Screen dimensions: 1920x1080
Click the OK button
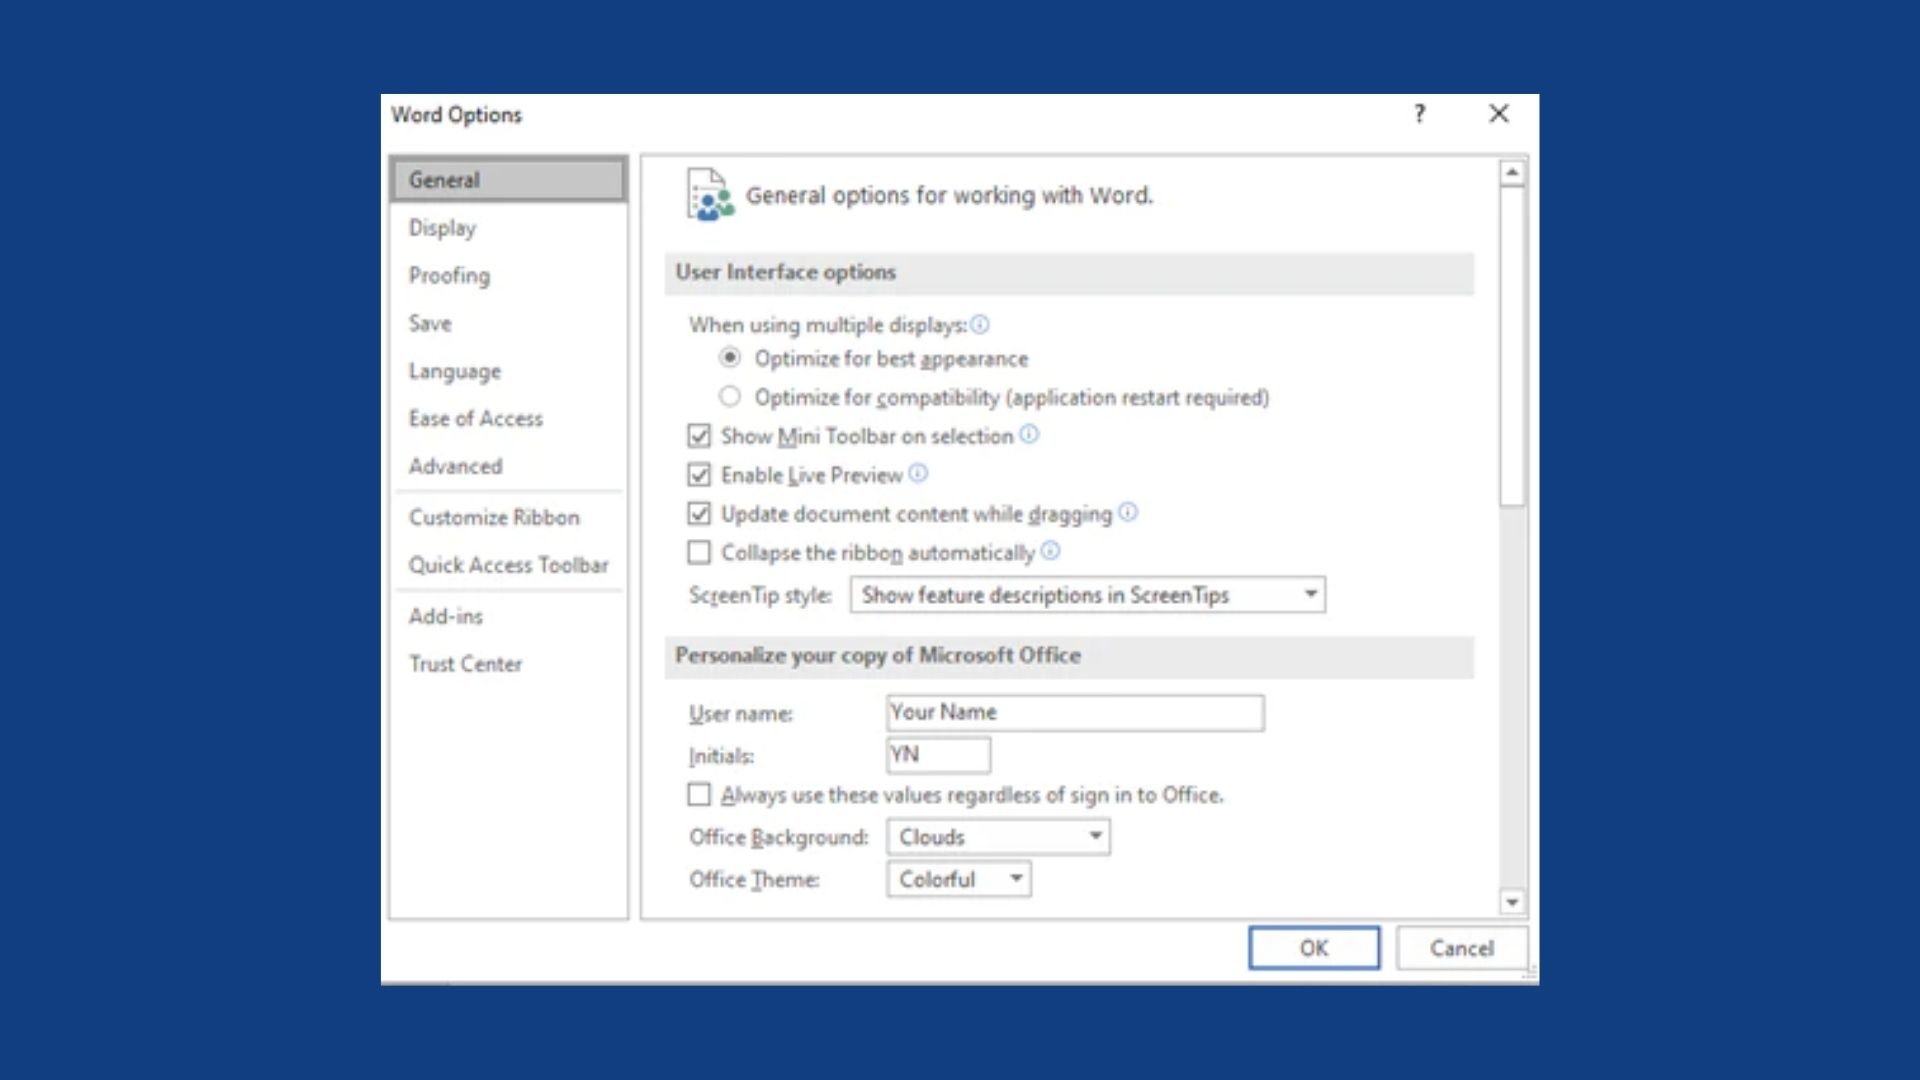pyautogui.click(x=1314, y=948)
